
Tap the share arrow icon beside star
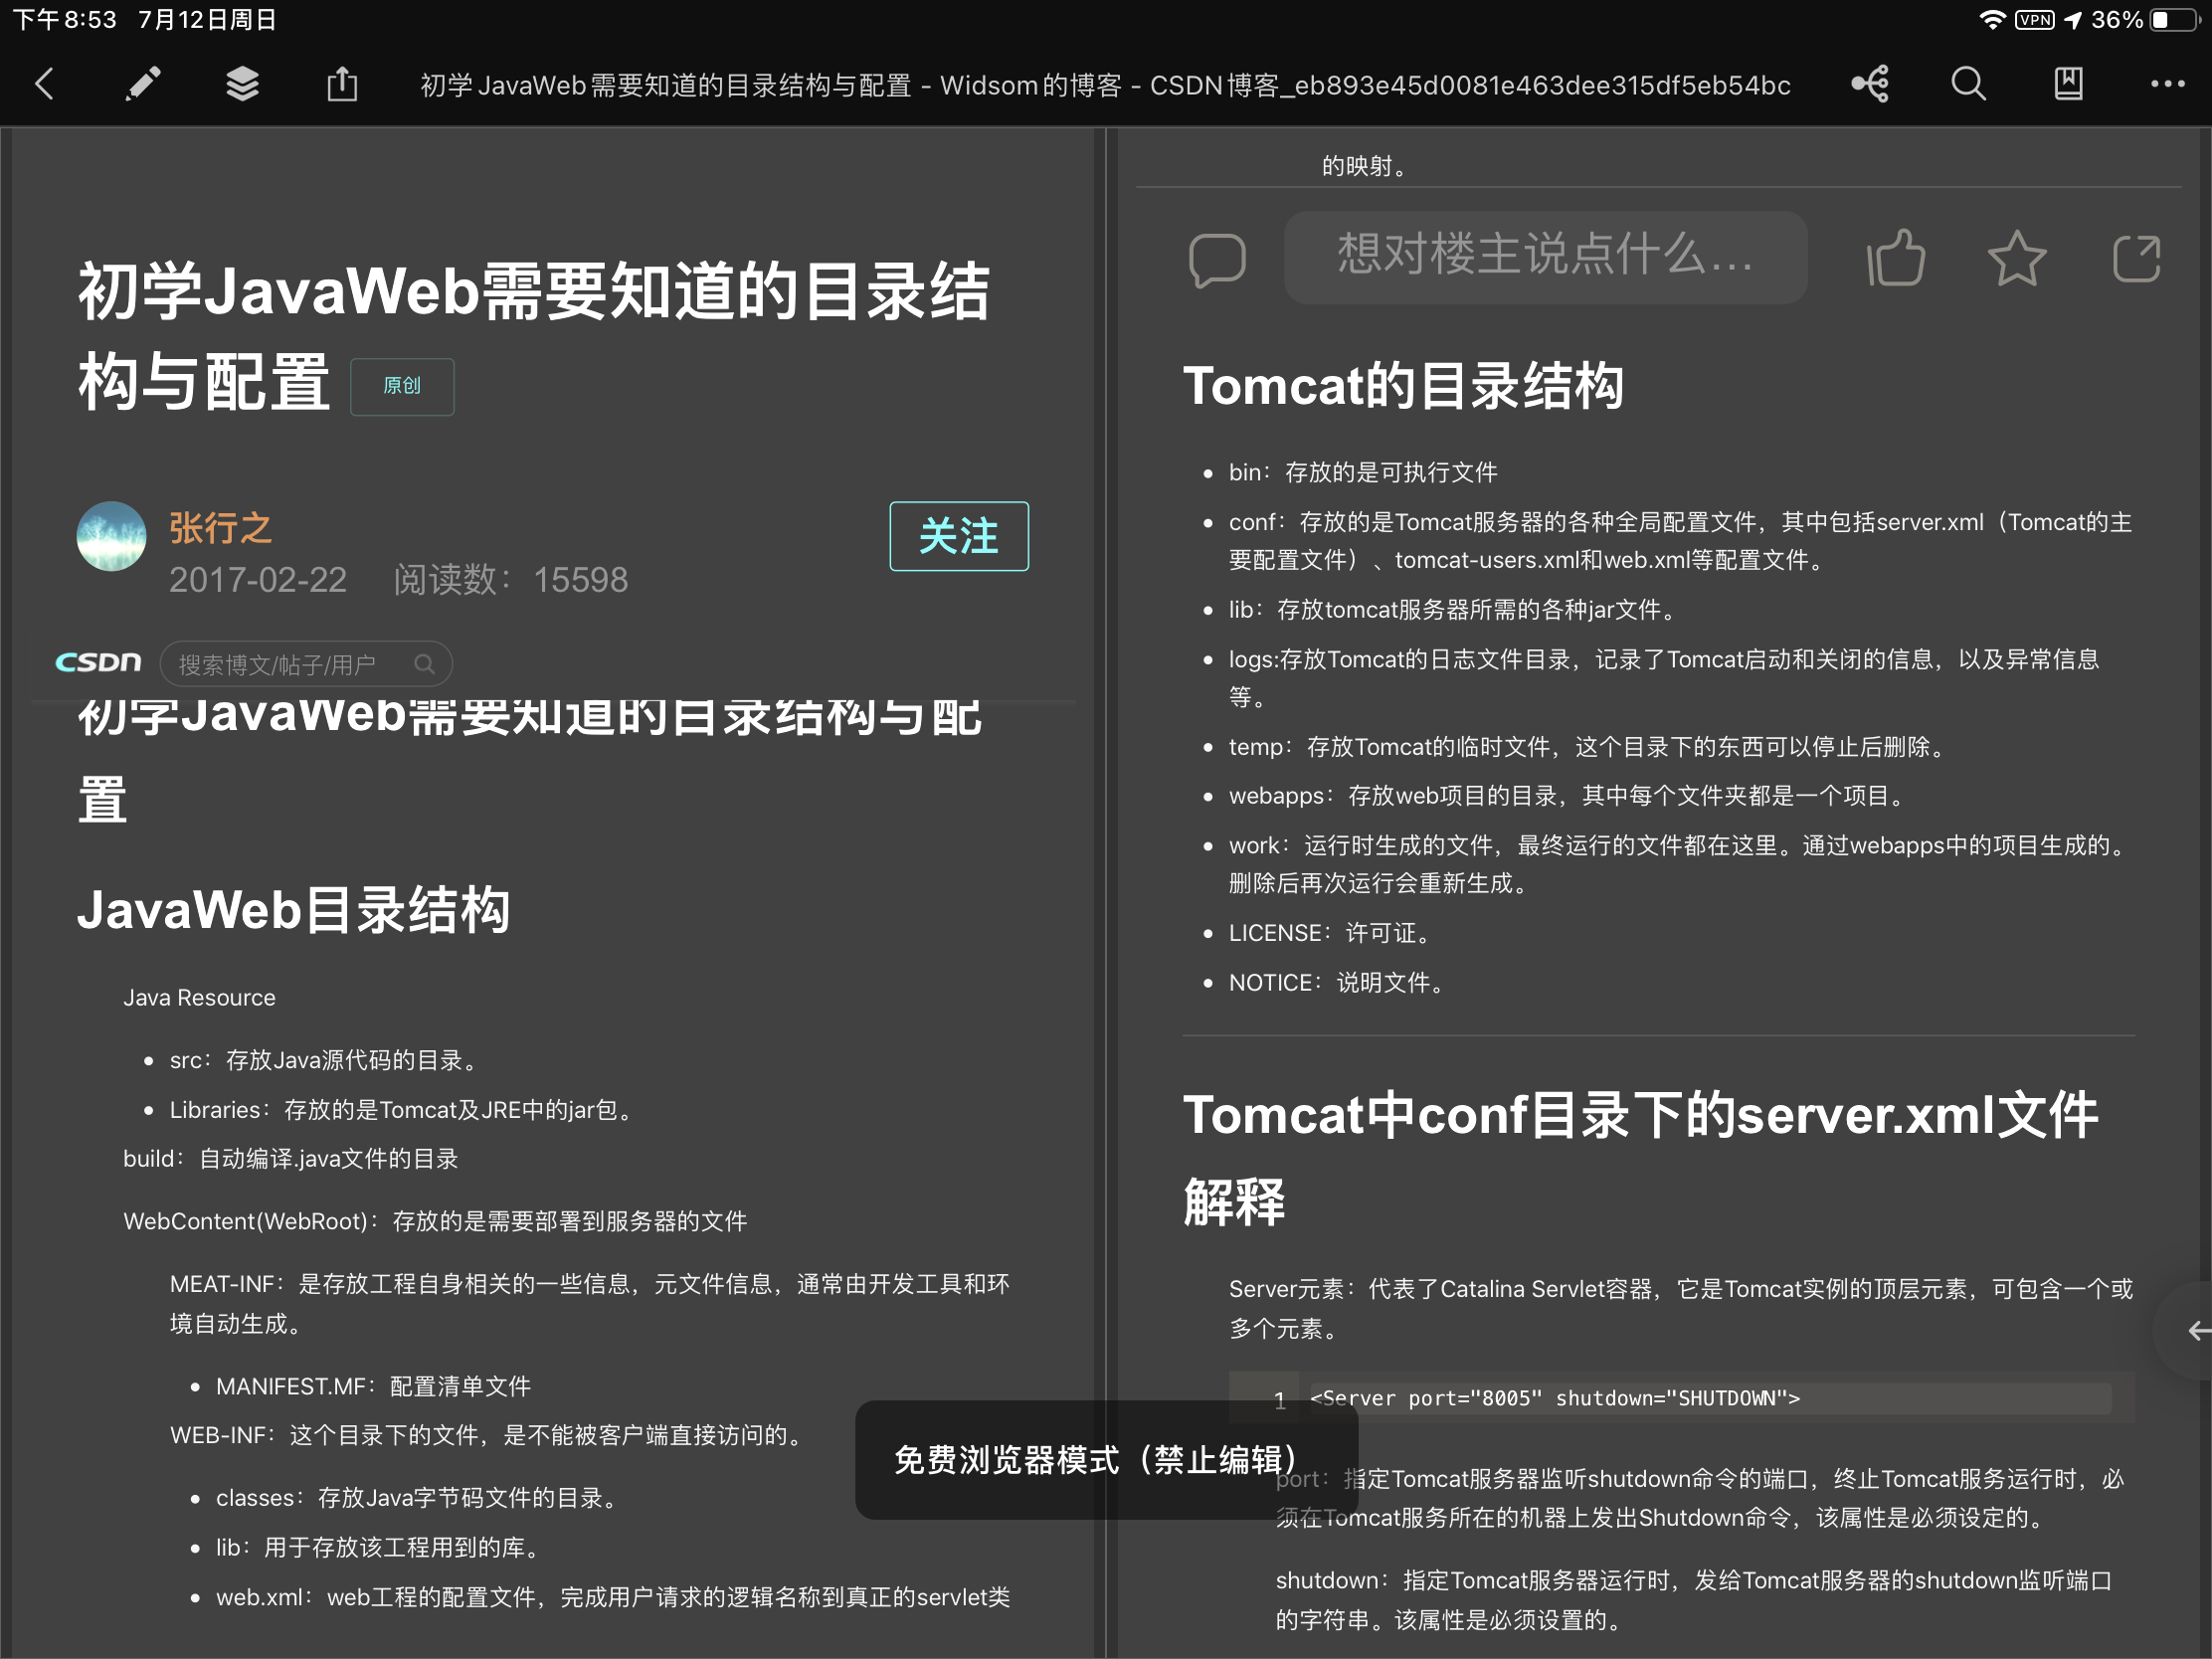[x=2136, y=258]
